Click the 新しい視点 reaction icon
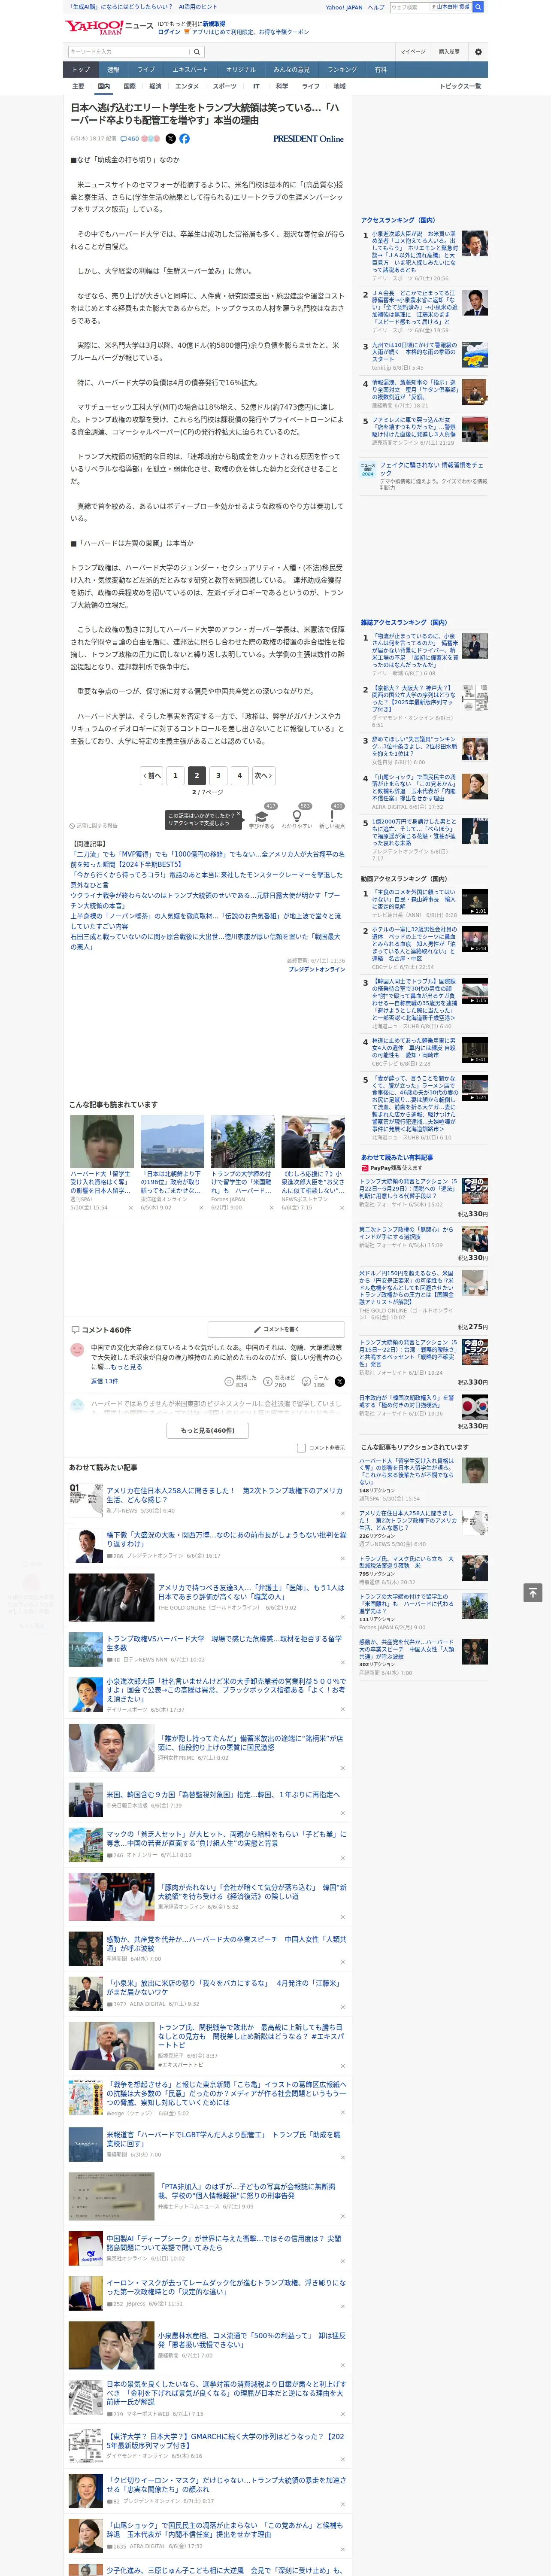Viewport: 551px width, 2576px height. 332,817
